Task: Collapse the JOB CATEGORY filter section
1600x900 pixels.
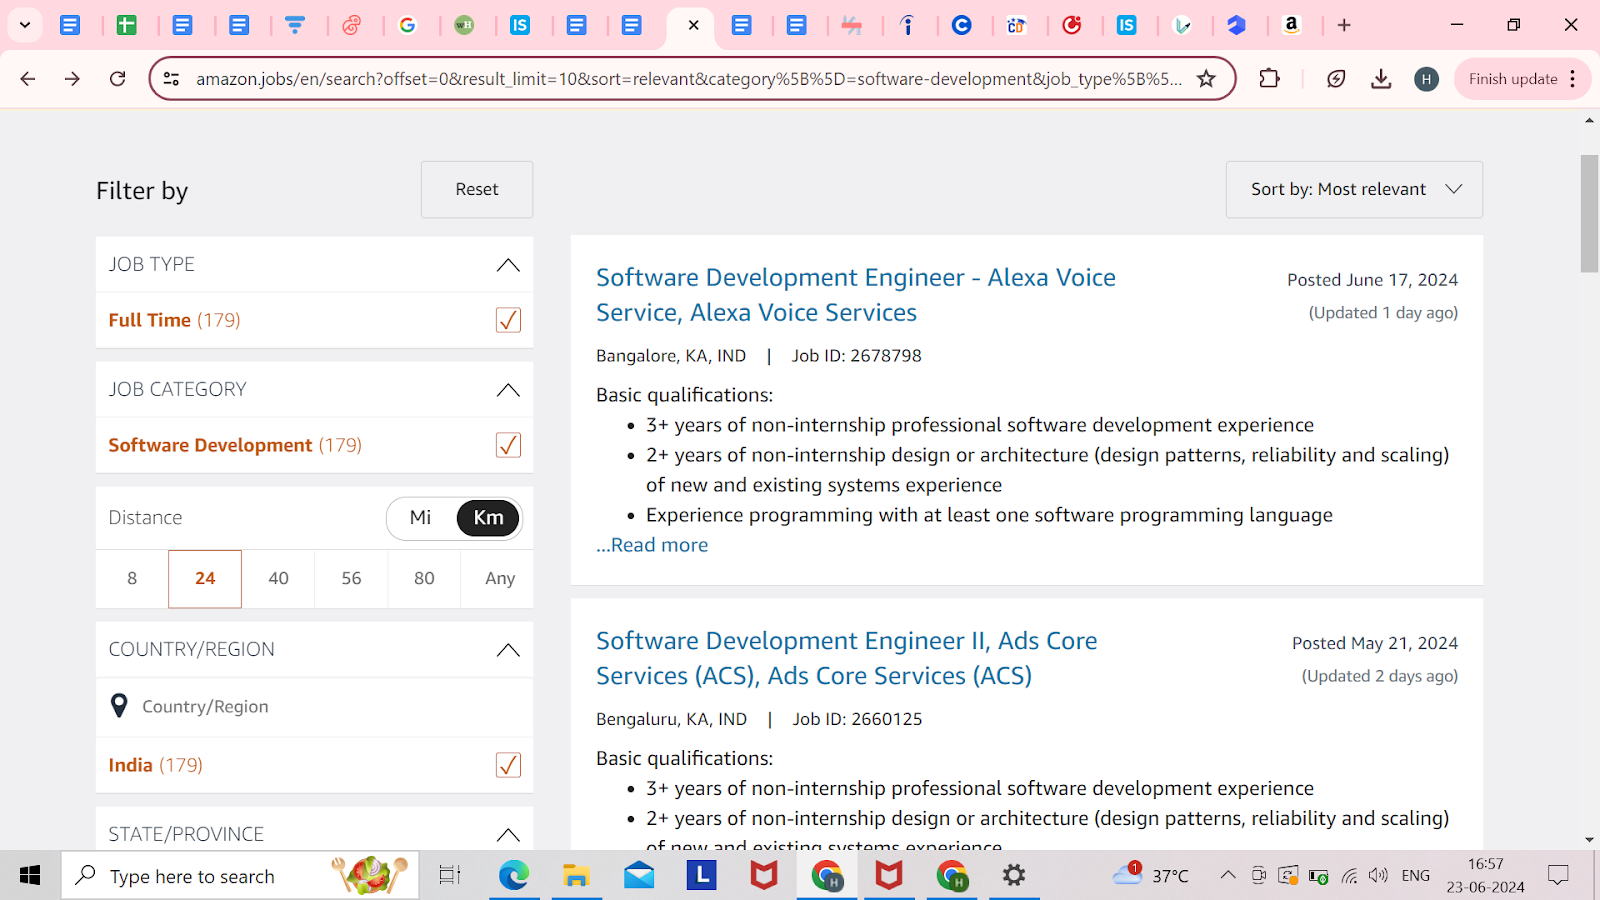Action: [x=508, y=390]
